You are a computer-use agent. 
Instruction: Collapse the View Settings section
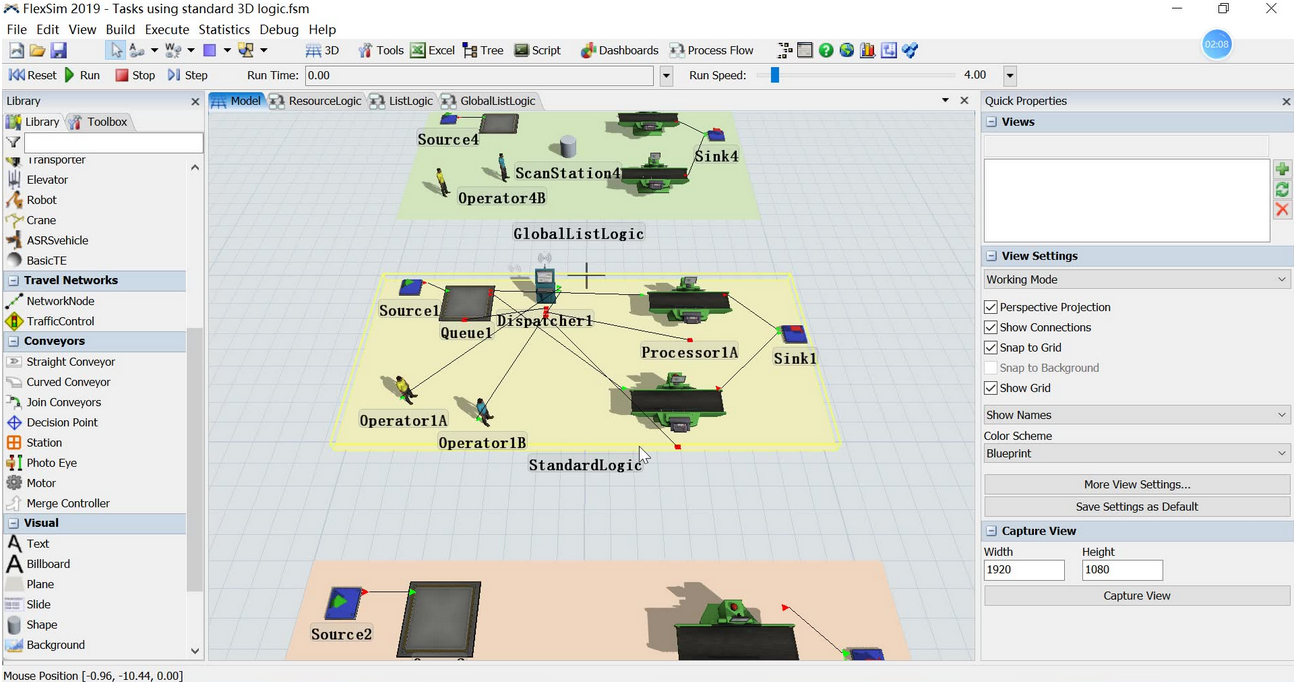pyautogui.click(x=991, y=256)
